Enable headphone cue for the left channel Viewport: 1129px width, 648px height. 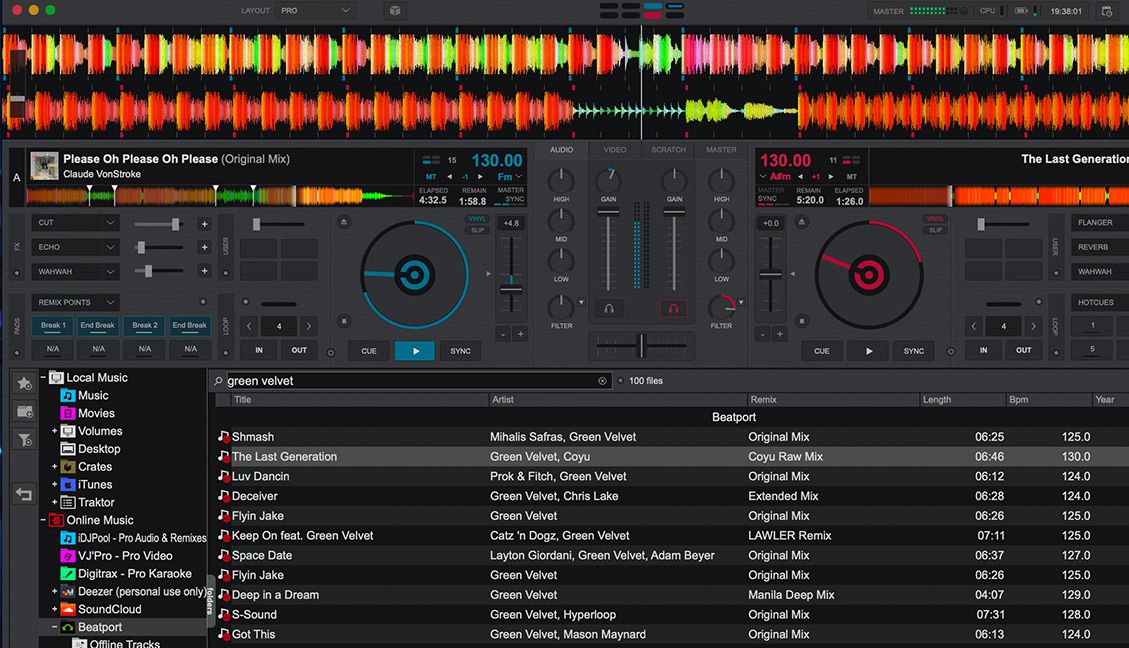coord(609,309)
